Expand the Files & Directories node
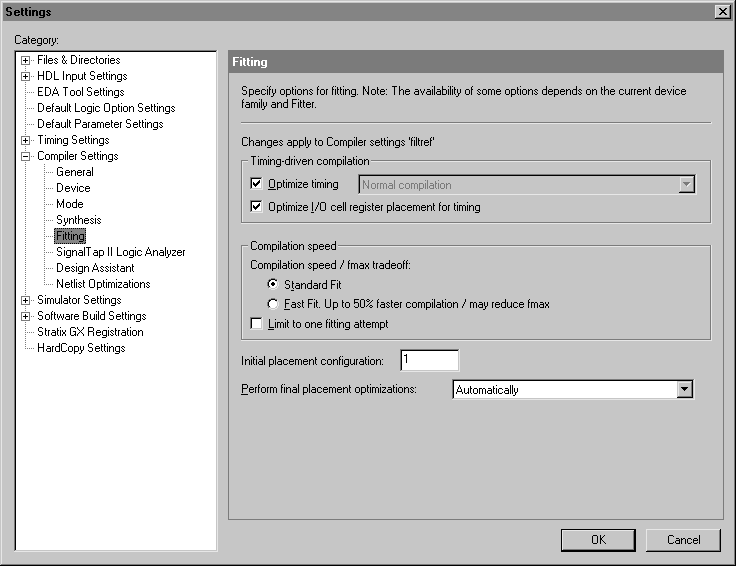736x566 pixels. (25, 61)
